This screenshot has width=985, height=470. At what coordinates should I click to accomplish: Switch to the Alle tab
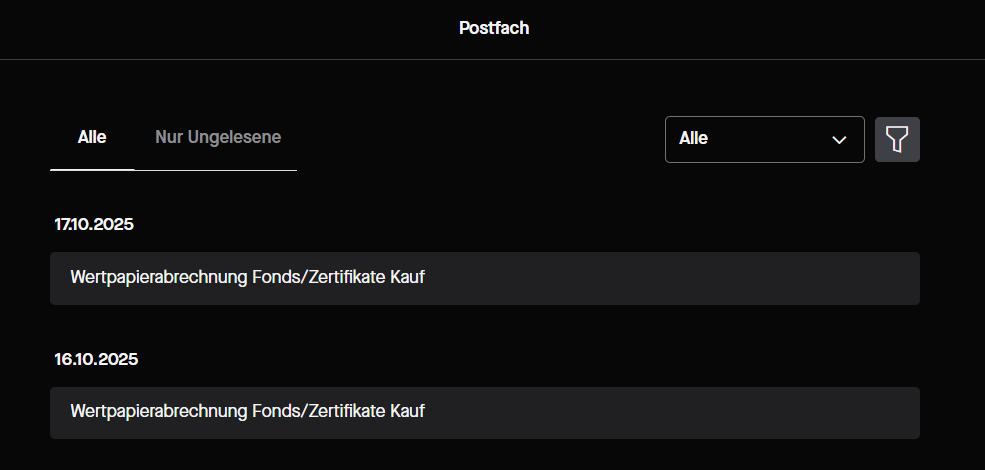[x=92, y=137]
